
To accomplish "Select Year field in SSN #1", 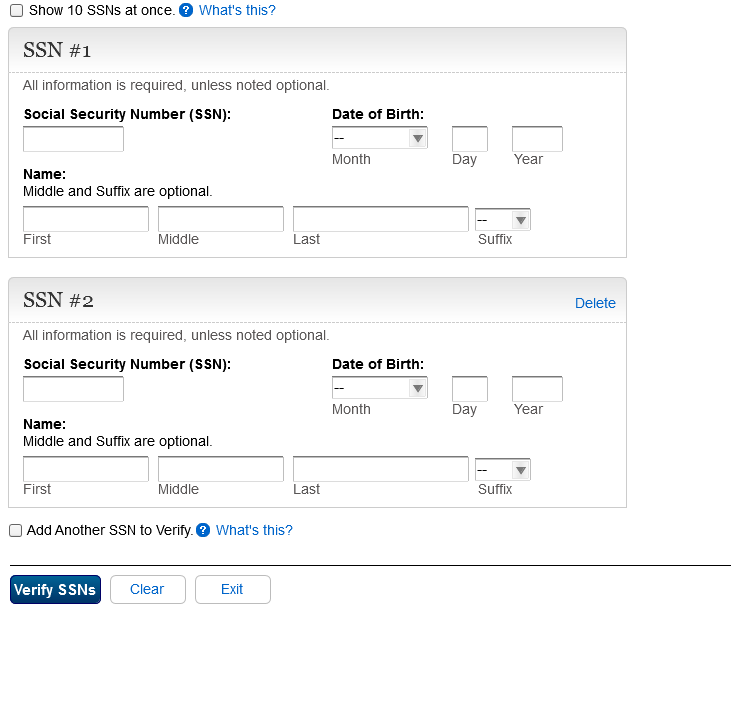I will tap(537, 139).
